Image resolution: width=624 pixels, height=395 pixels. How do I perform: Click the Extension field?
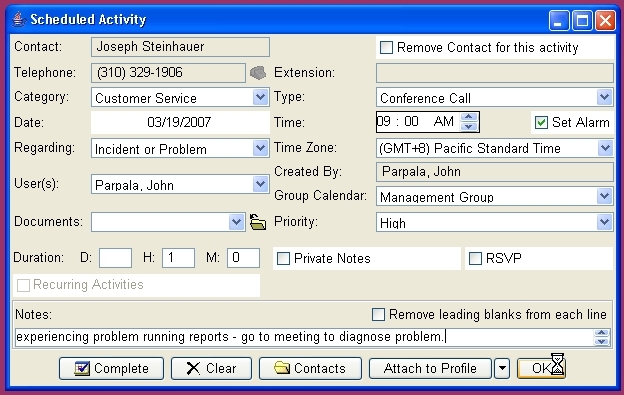tap(495, 73)
